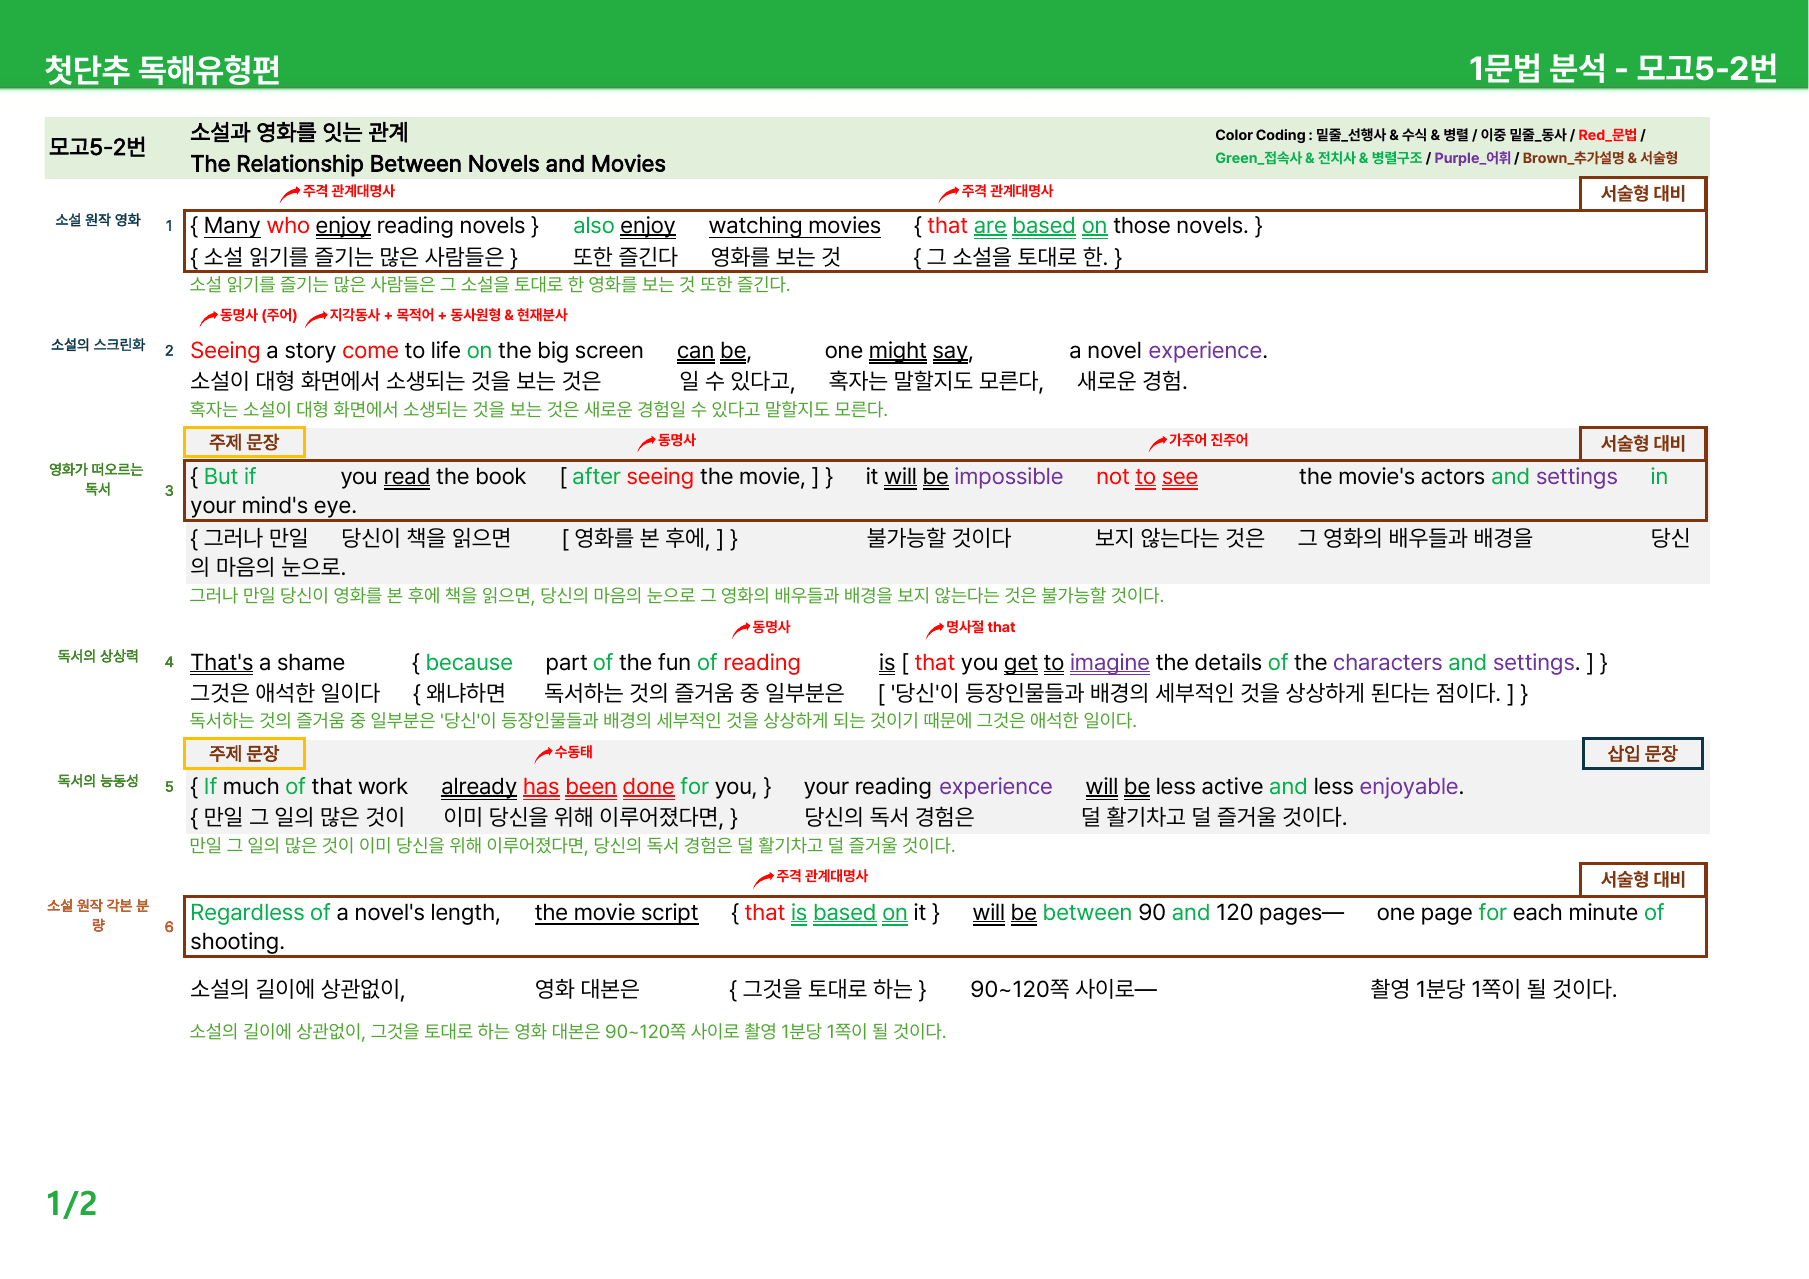
Task: Click the 'Green_접속사 & 전치사 & 병렬구조' legend entry
Action: pos(1318,158)
